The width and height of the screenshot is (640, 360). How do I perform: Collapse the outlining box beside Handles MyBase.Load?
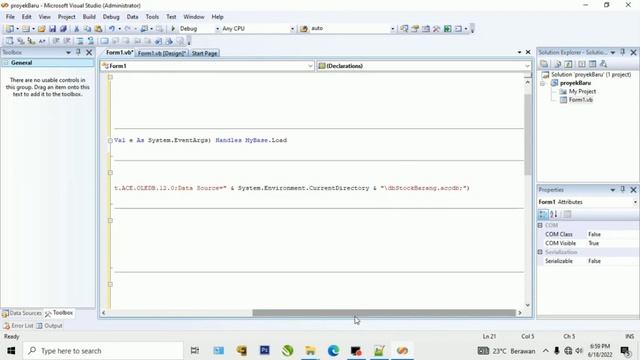point(110,140)
